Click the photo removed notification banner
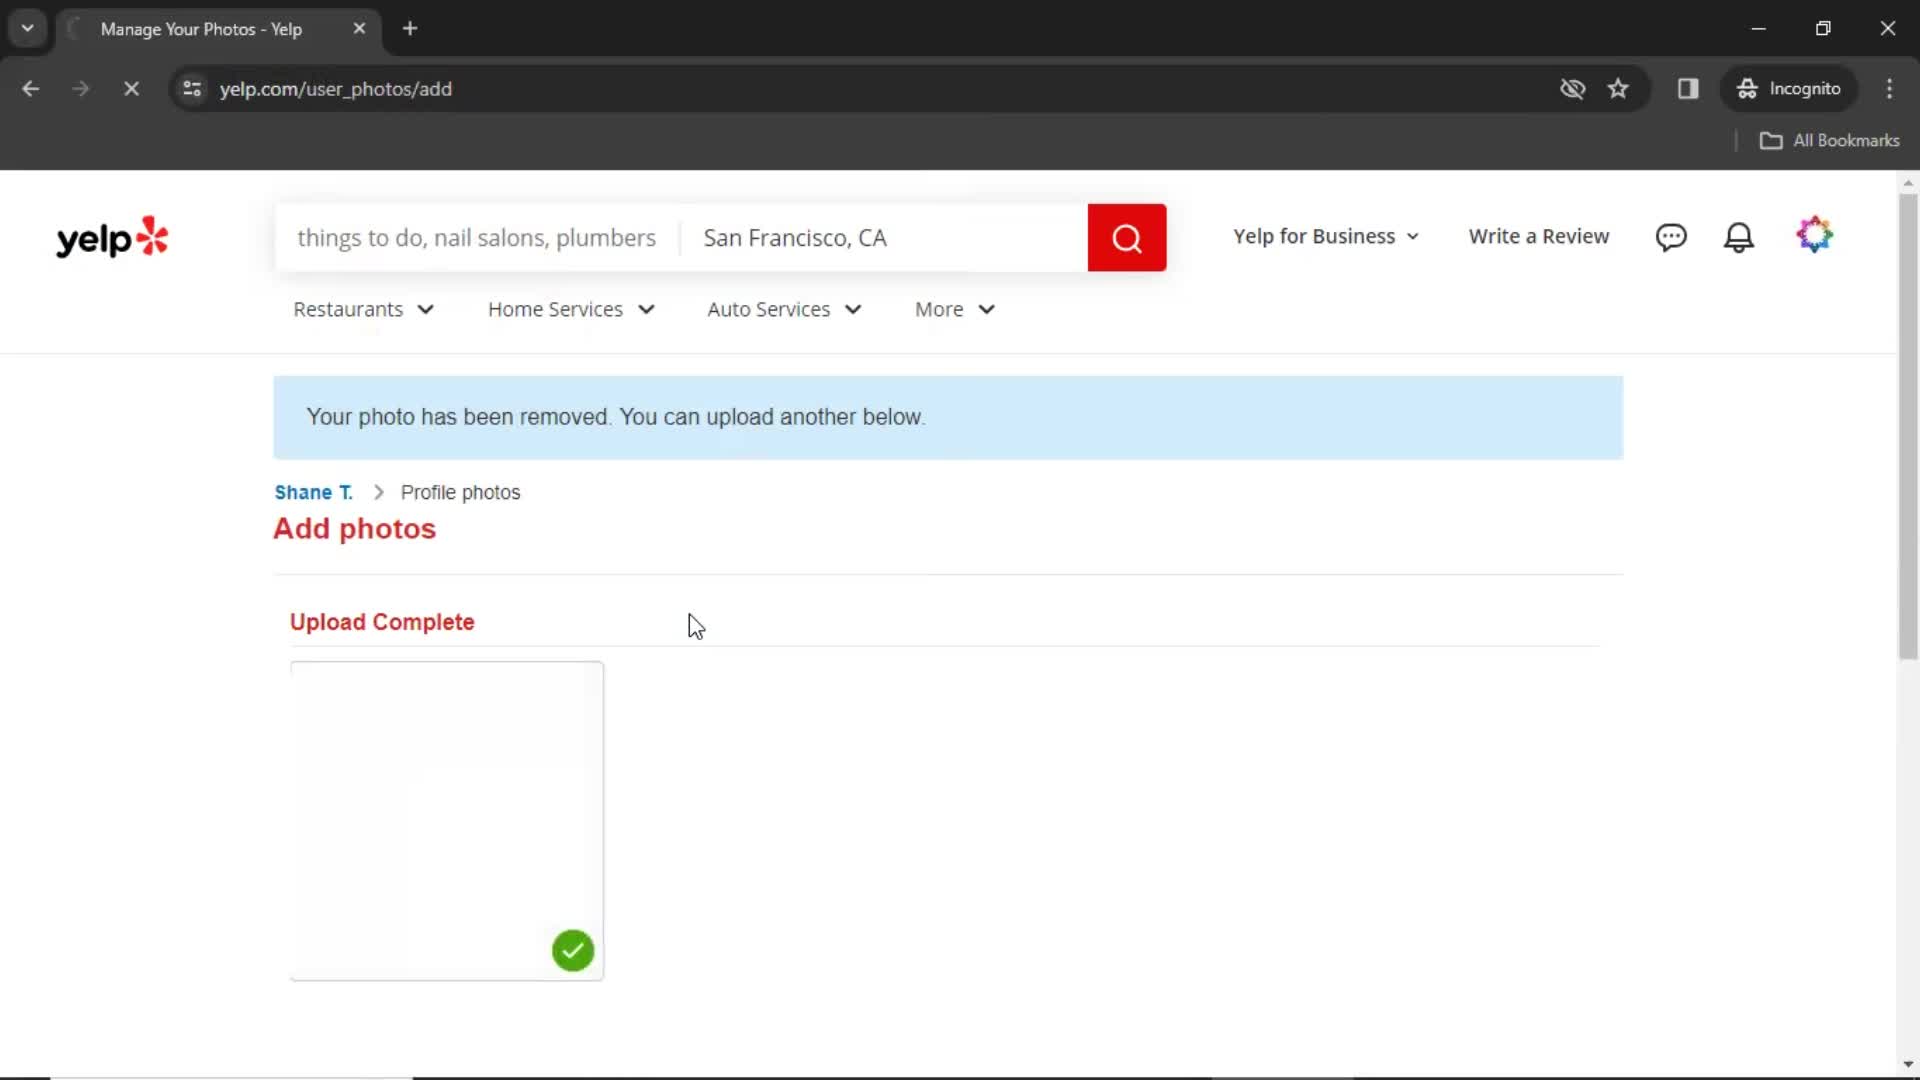Viewport: 1920px width, 1080px height. tap(947, 417)
